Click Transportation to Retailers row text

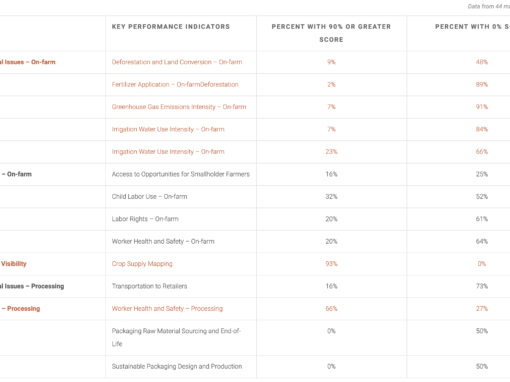point(149,286)
